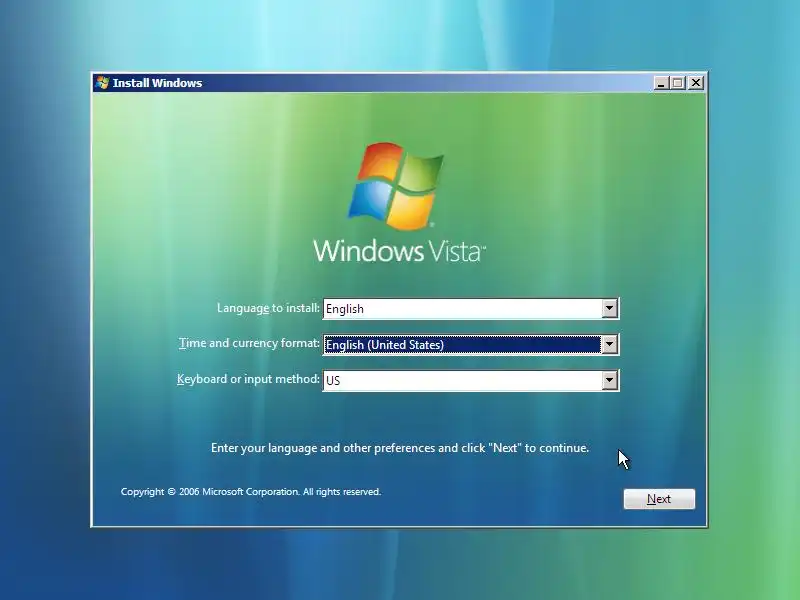Image resolution: width=800 pixels, height=600 pixels.
Task: Open the Keyboard or input method dropdown arrow
Action: [609, 380]
